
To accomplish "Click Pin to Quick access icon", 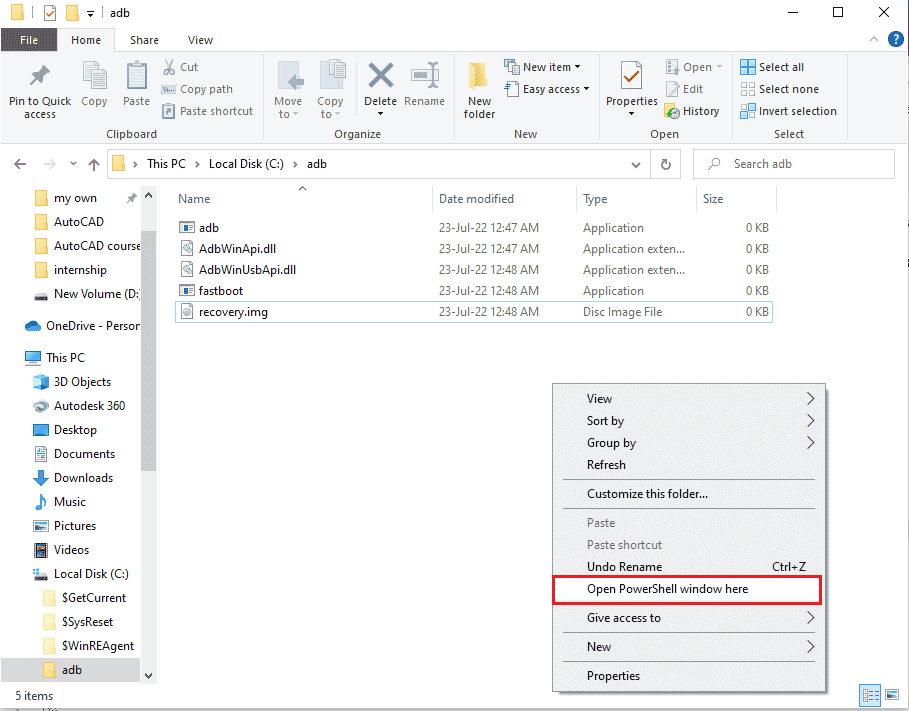I will (x=39, y=77).
